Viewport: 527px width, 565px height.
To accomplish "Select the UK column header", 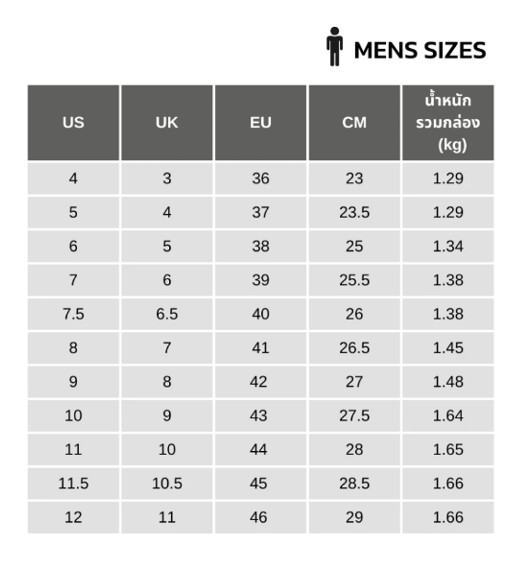I will 167,123.
